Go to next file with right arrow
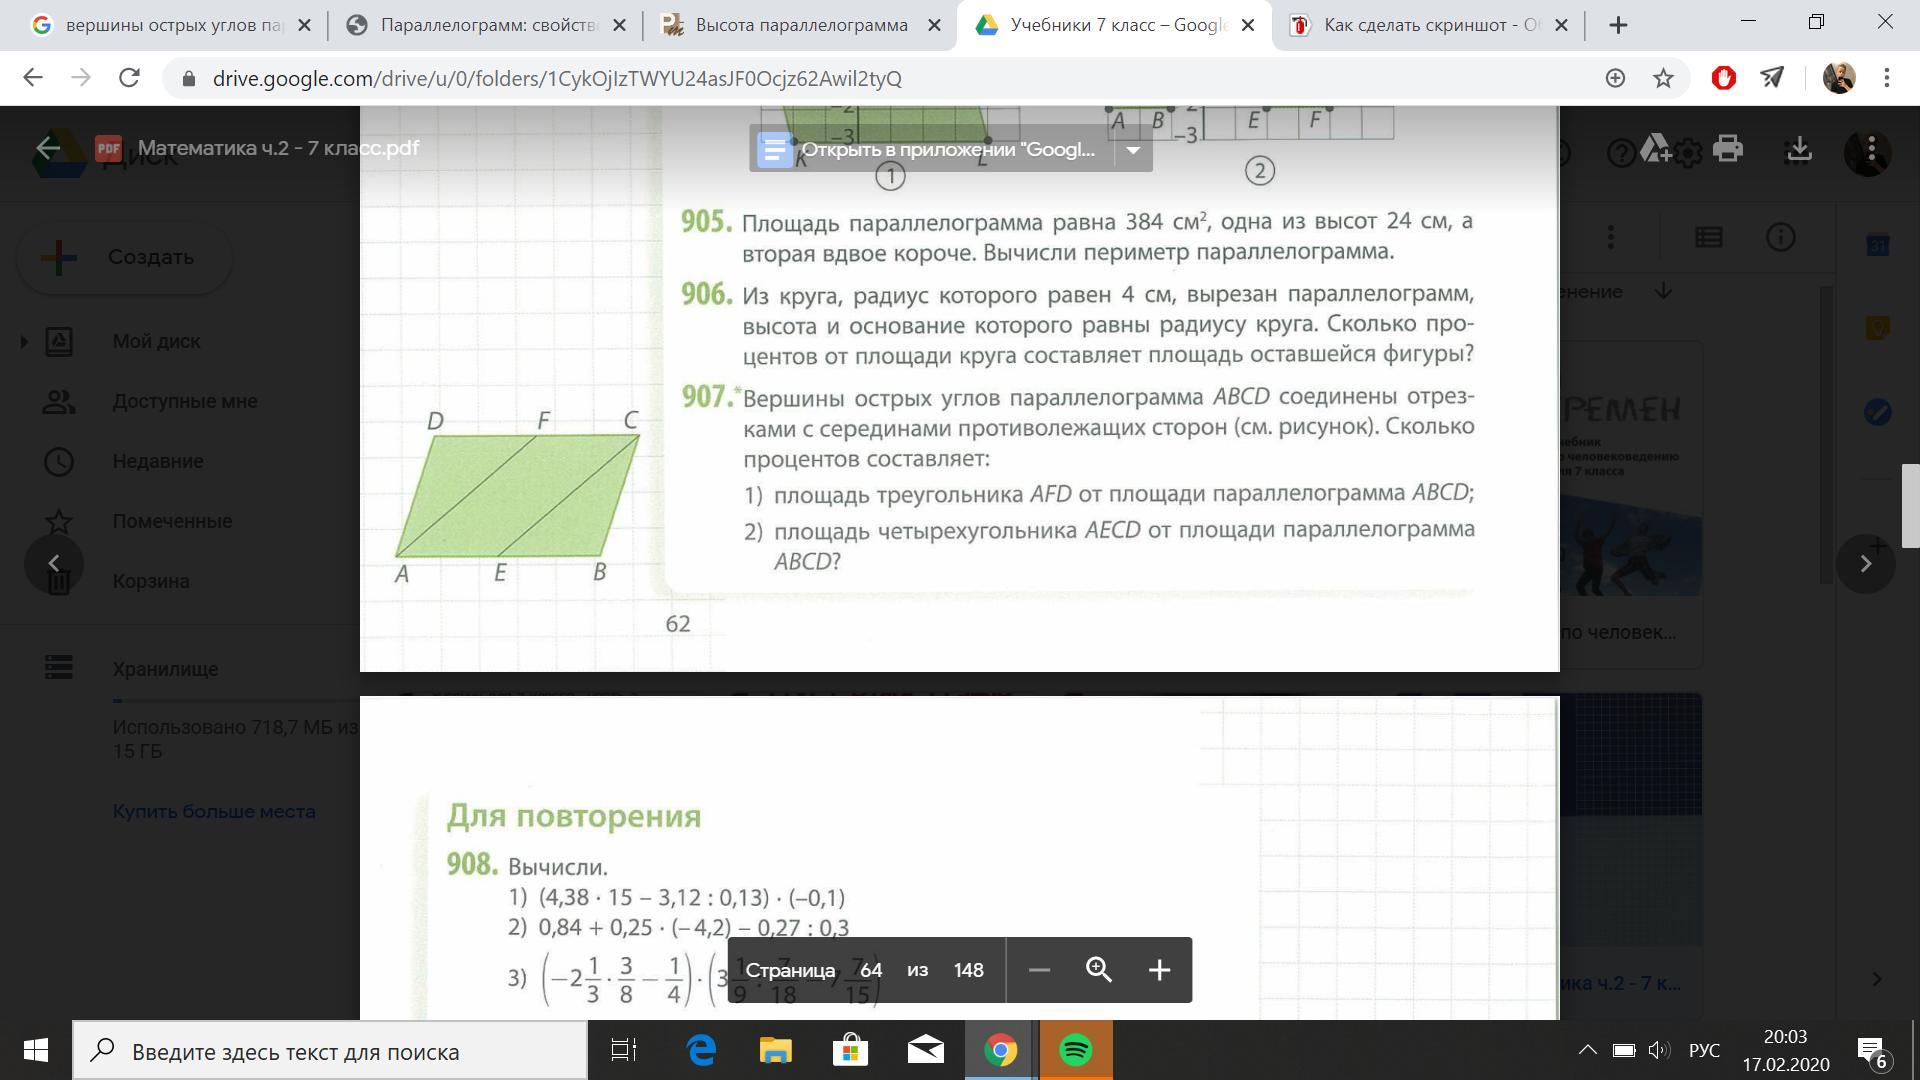This screenshot has height=1080, width=1920. 1865,563
